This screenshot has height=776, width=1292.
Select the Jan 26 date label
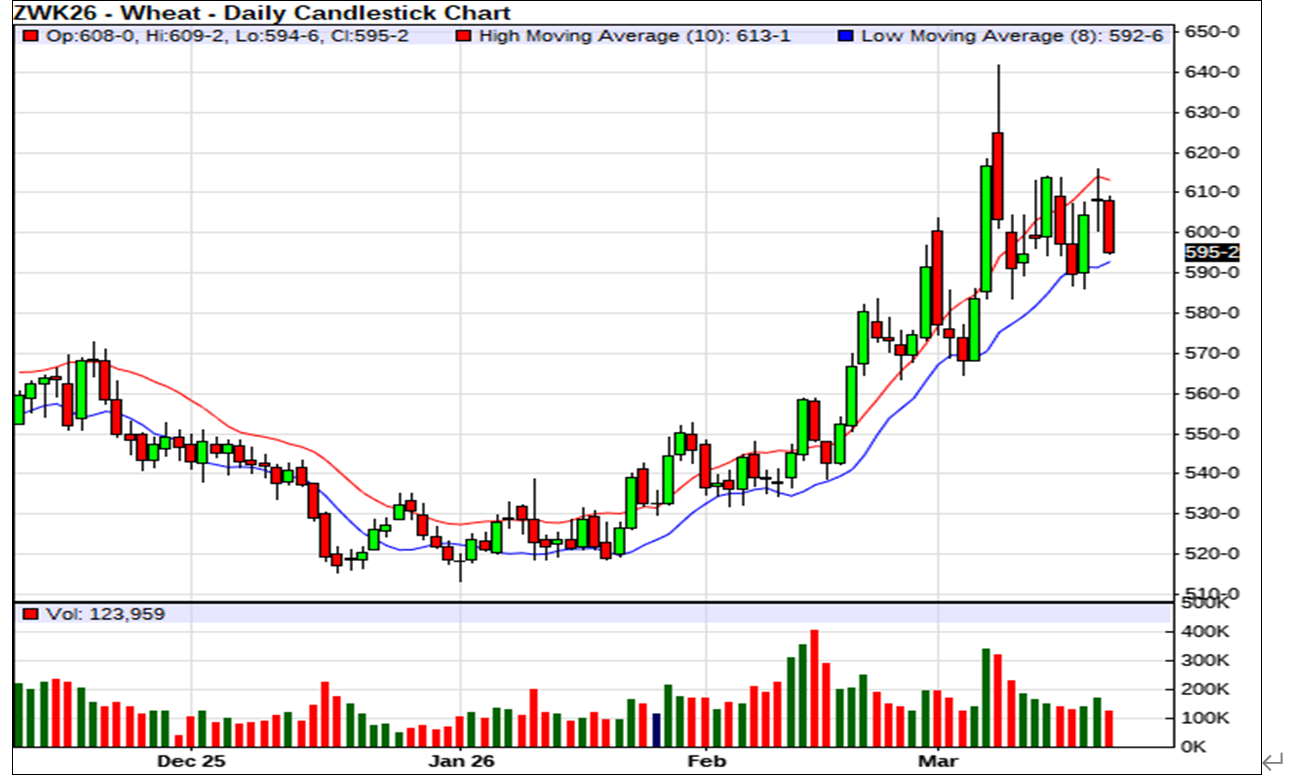coord(460,761)
